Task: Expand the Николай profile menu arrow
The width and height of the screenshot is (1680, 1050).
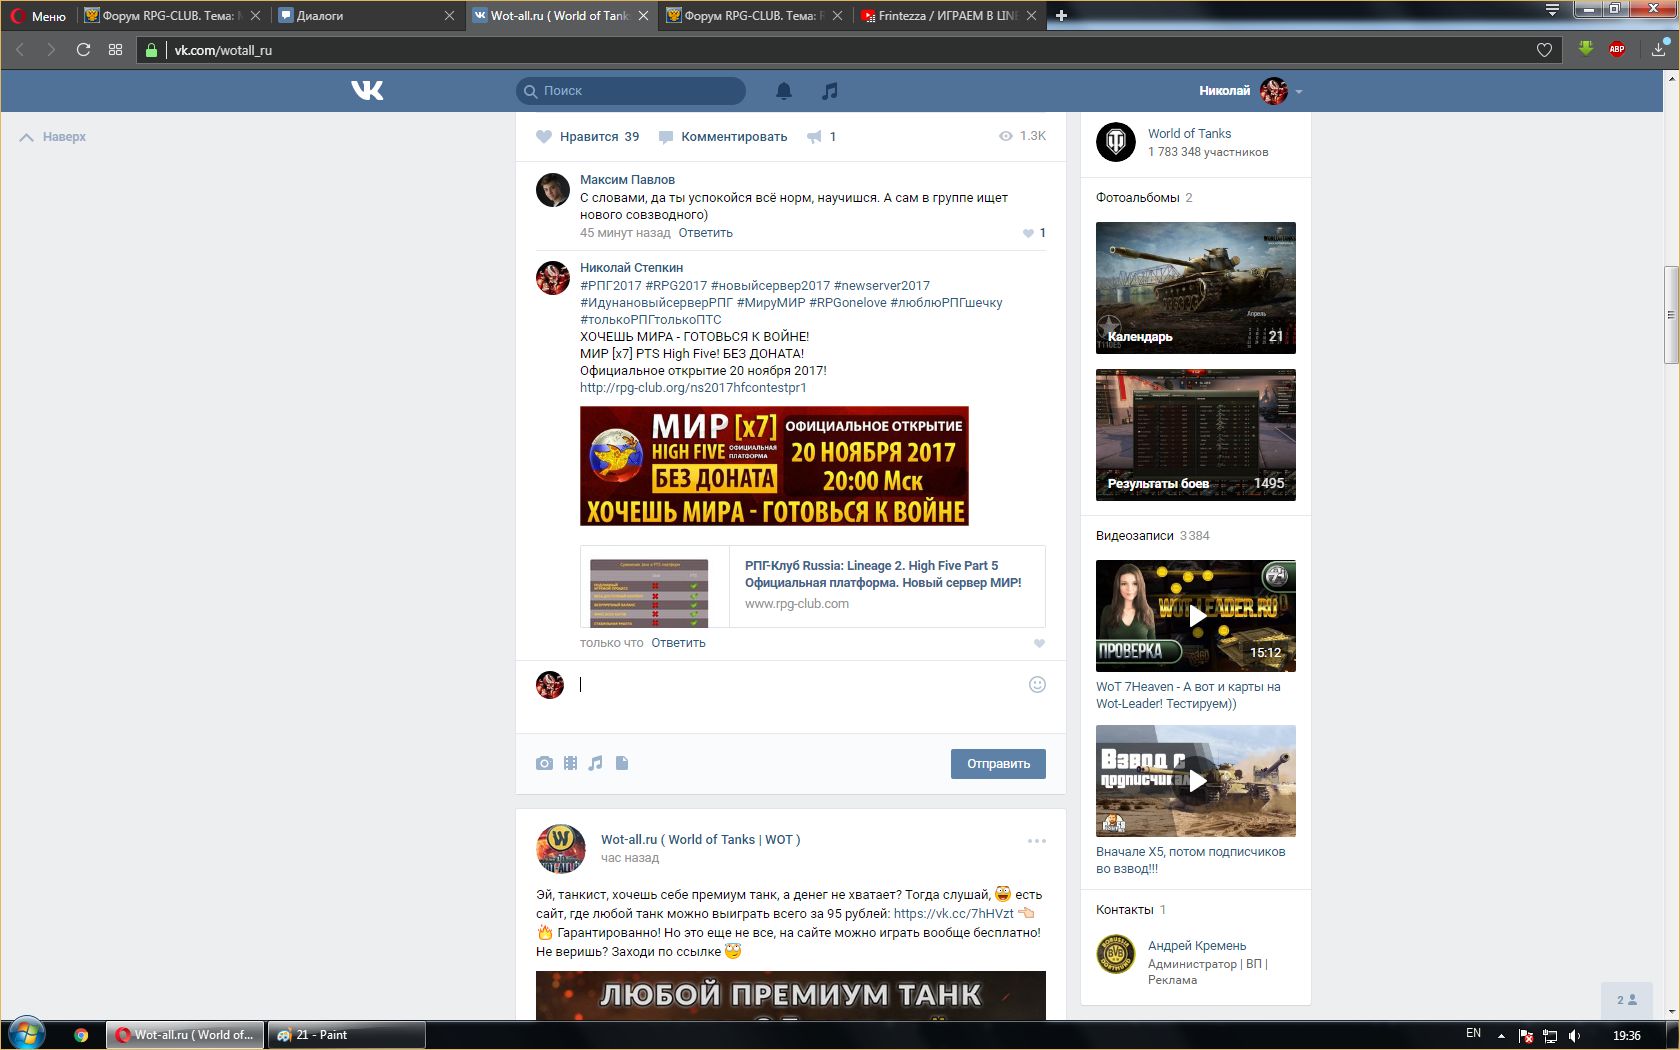Action: [1299, 92]
